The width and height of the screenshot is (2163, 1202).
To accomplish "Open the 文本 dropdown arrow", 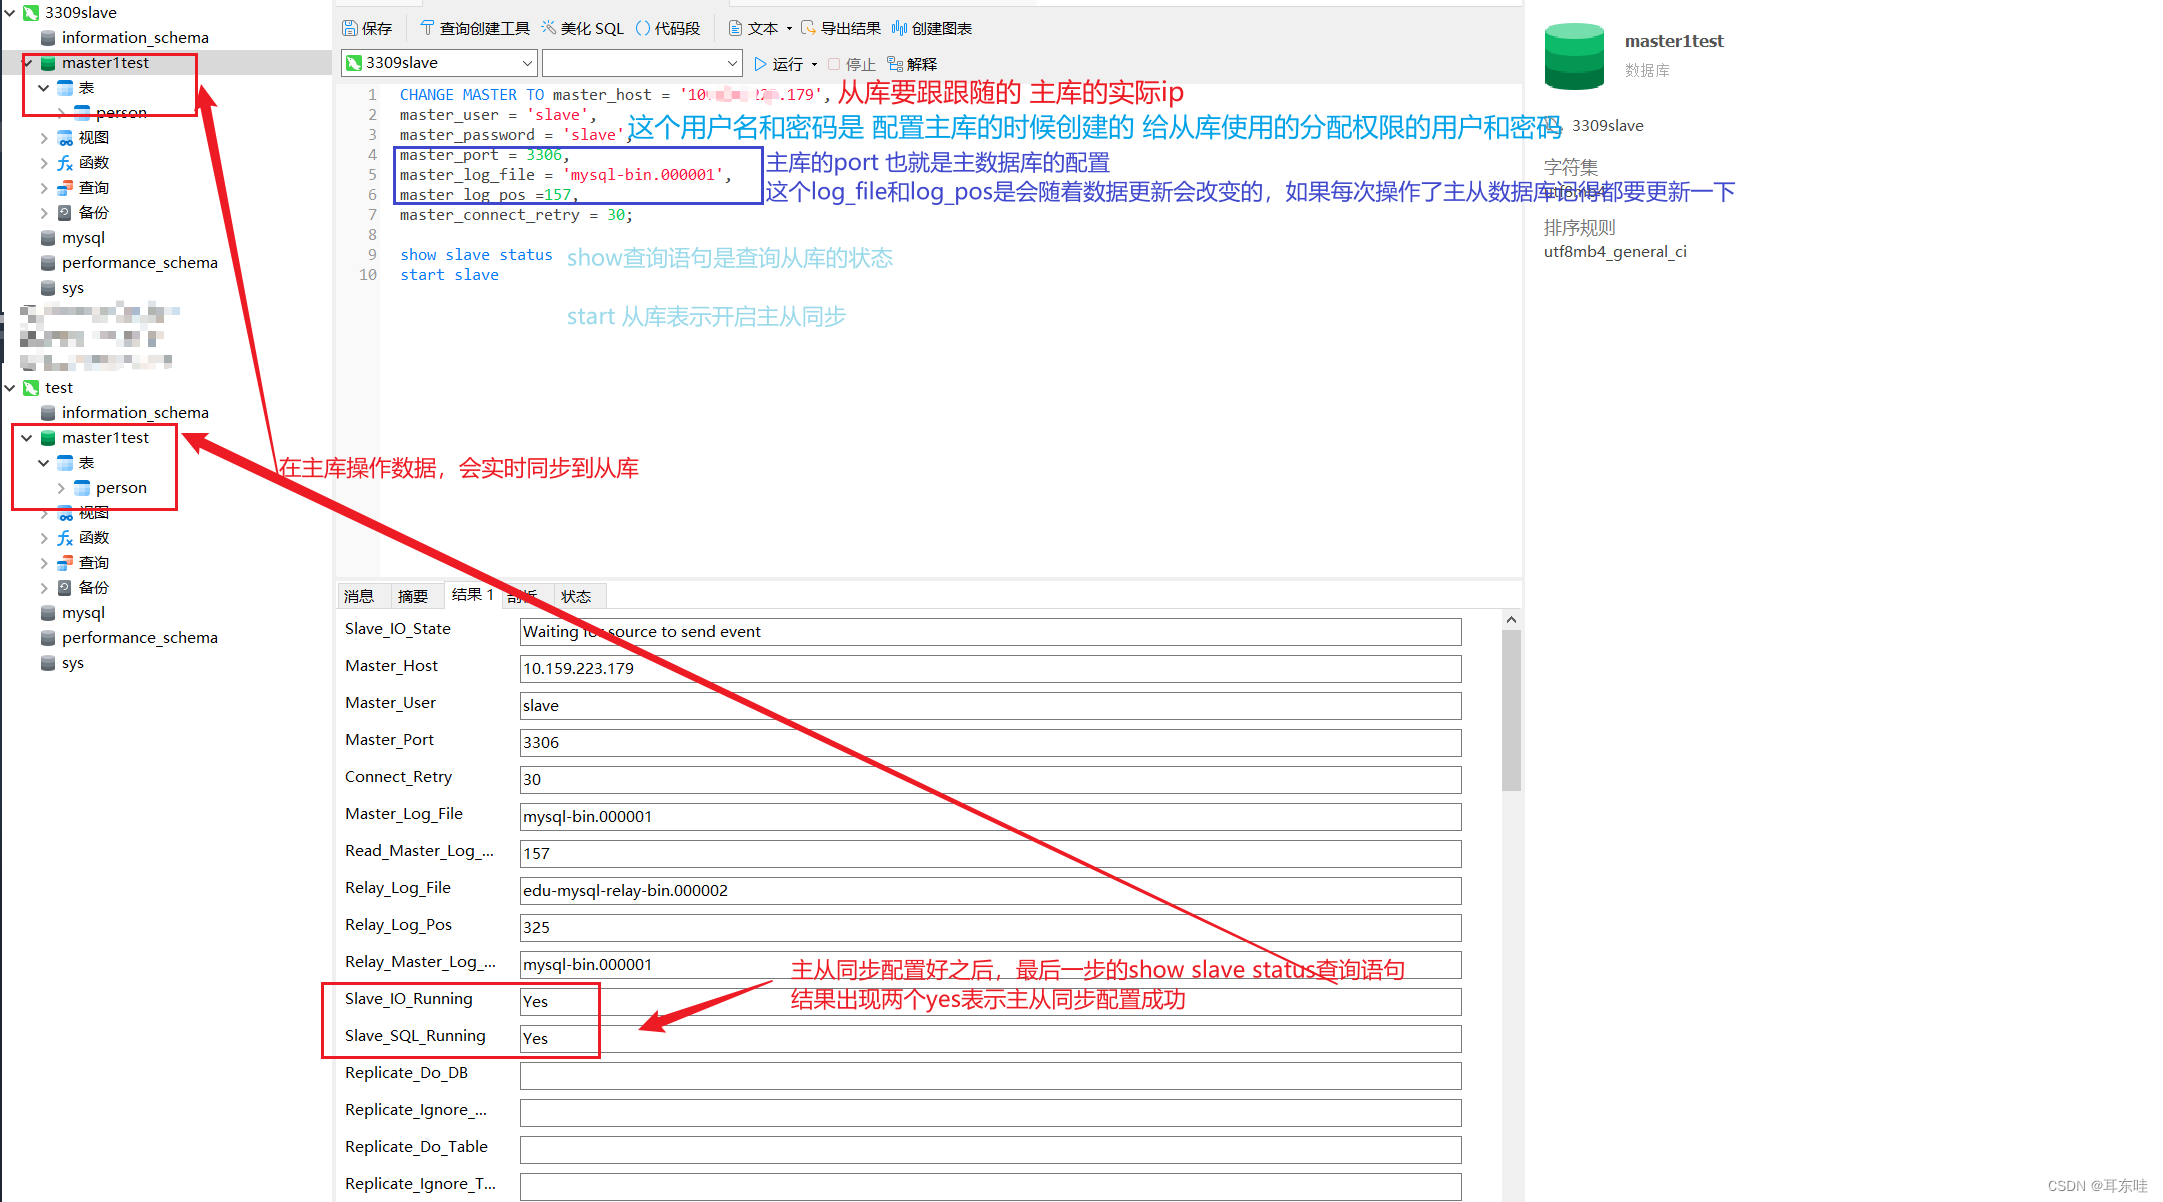I will coord(789,28).
